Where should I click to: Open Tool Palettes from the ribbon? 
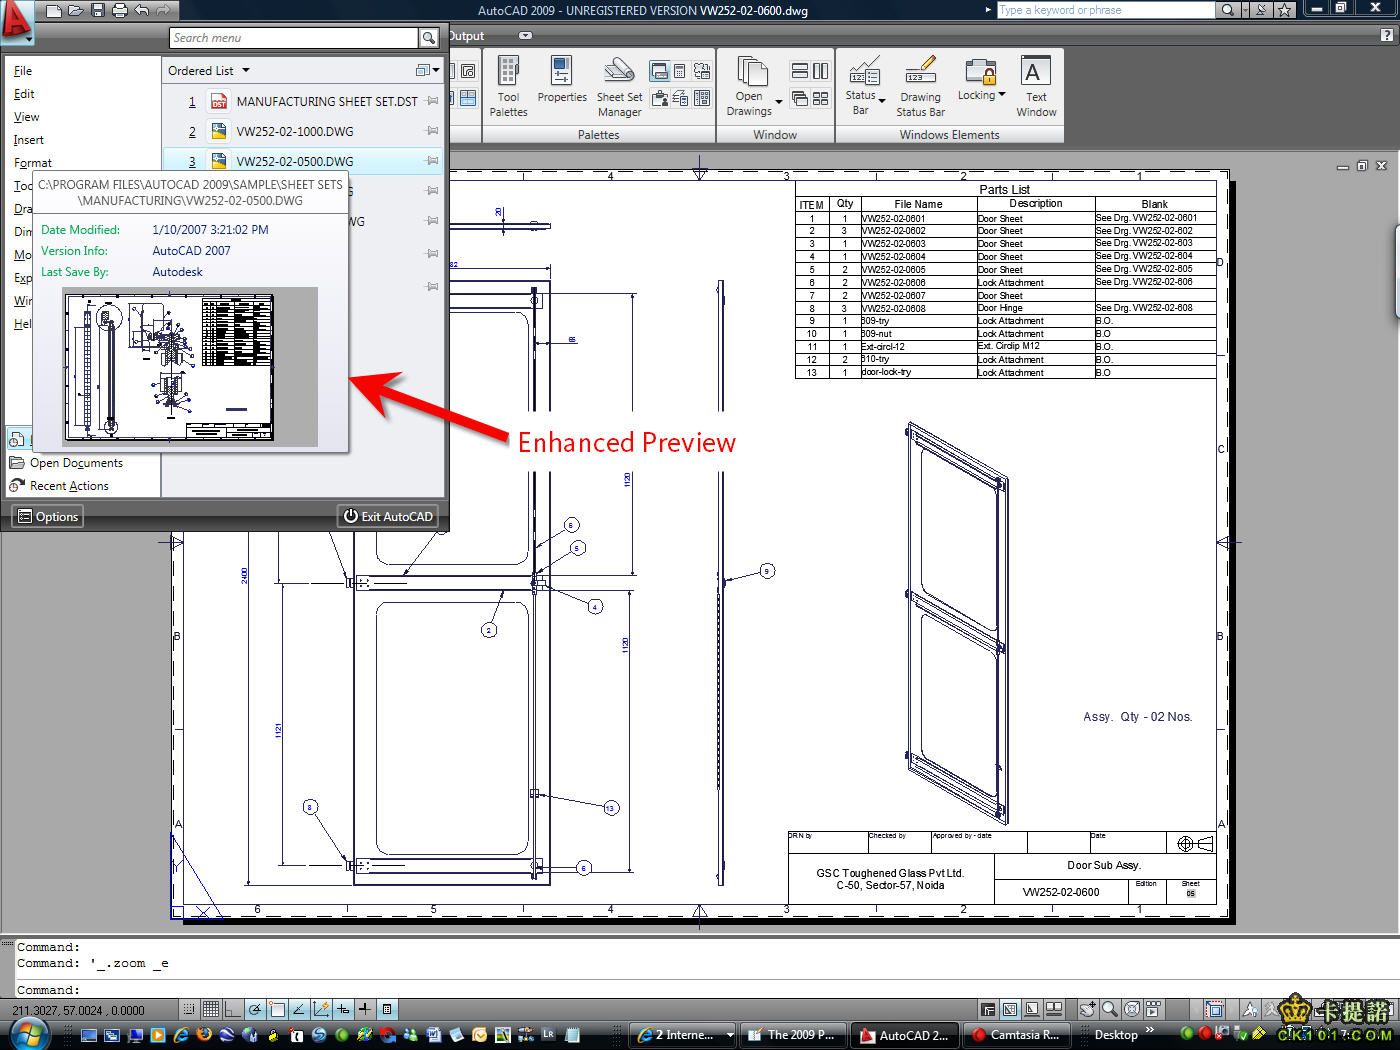[x=508, y=87]
